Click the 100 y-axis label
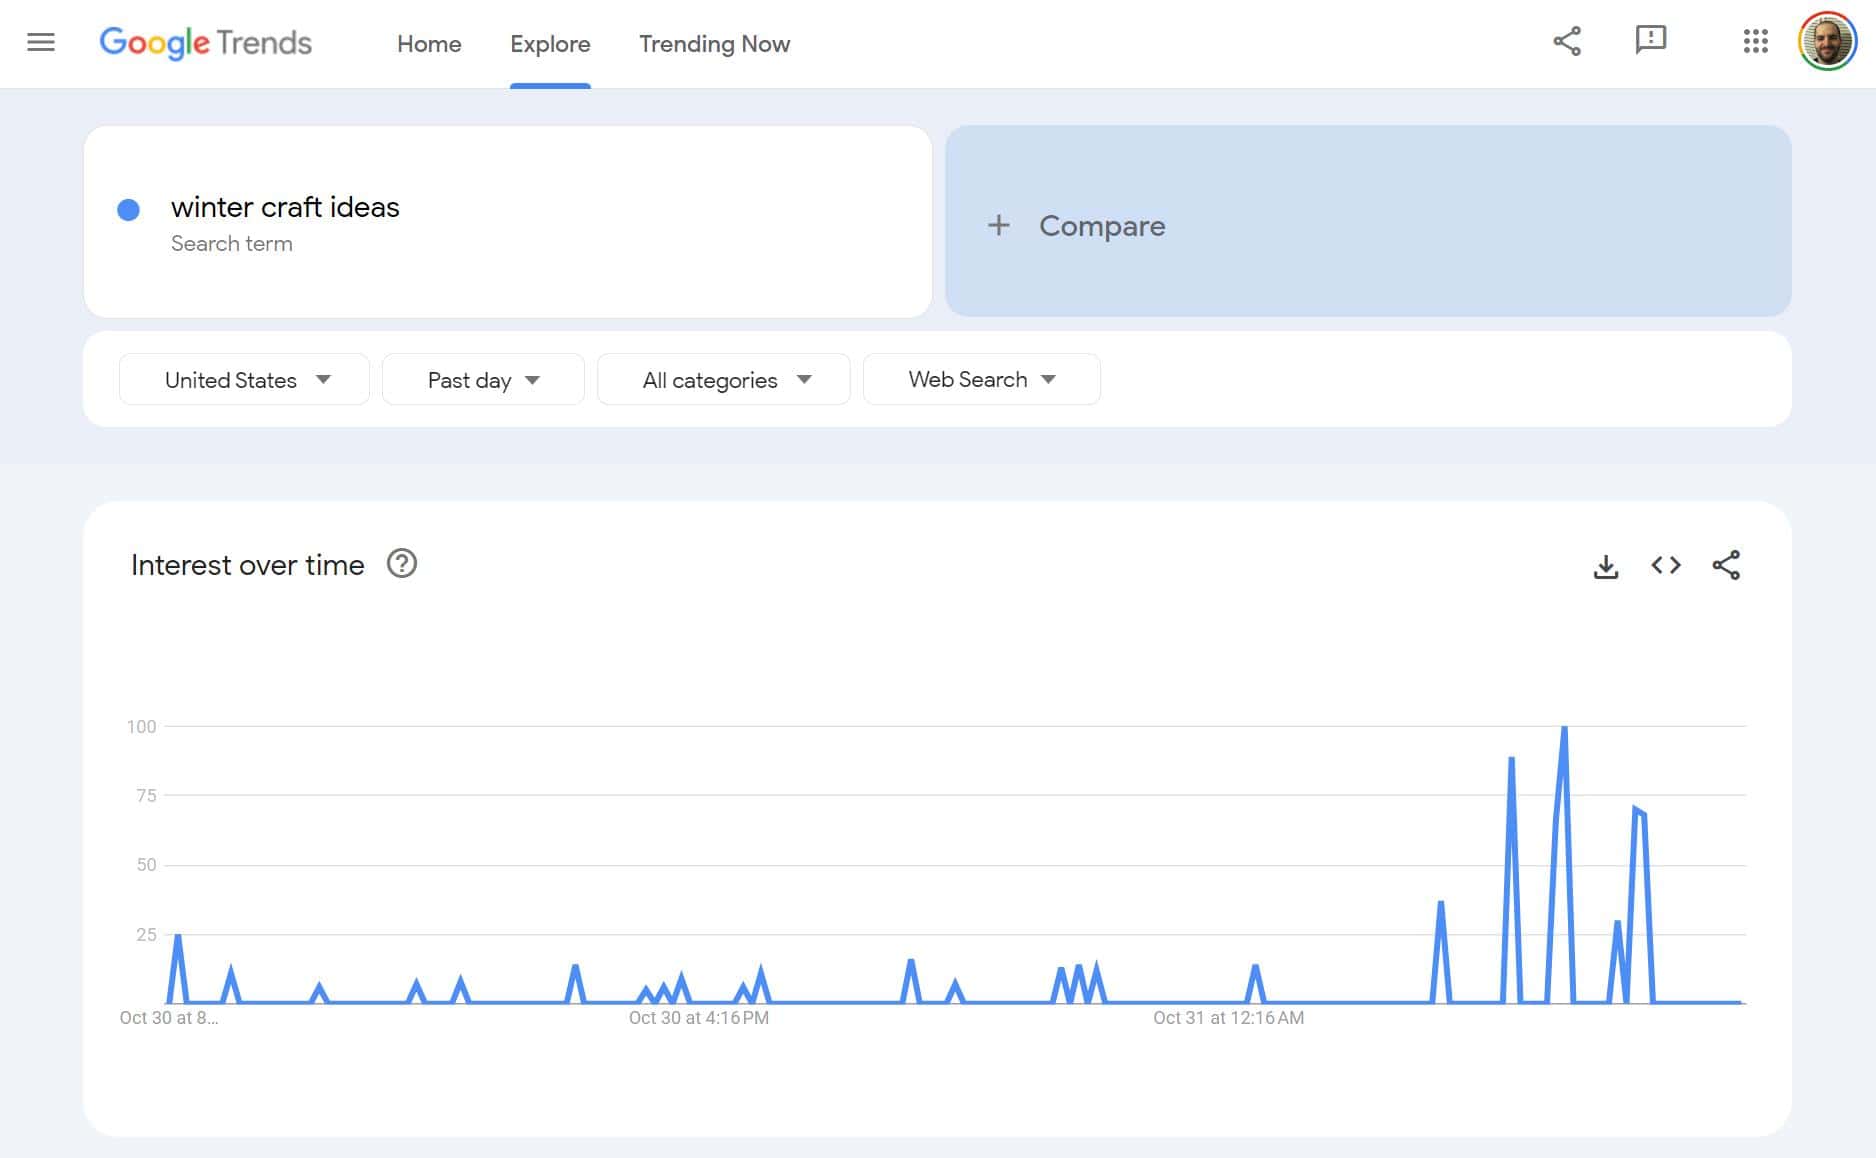 click(142, 727)
